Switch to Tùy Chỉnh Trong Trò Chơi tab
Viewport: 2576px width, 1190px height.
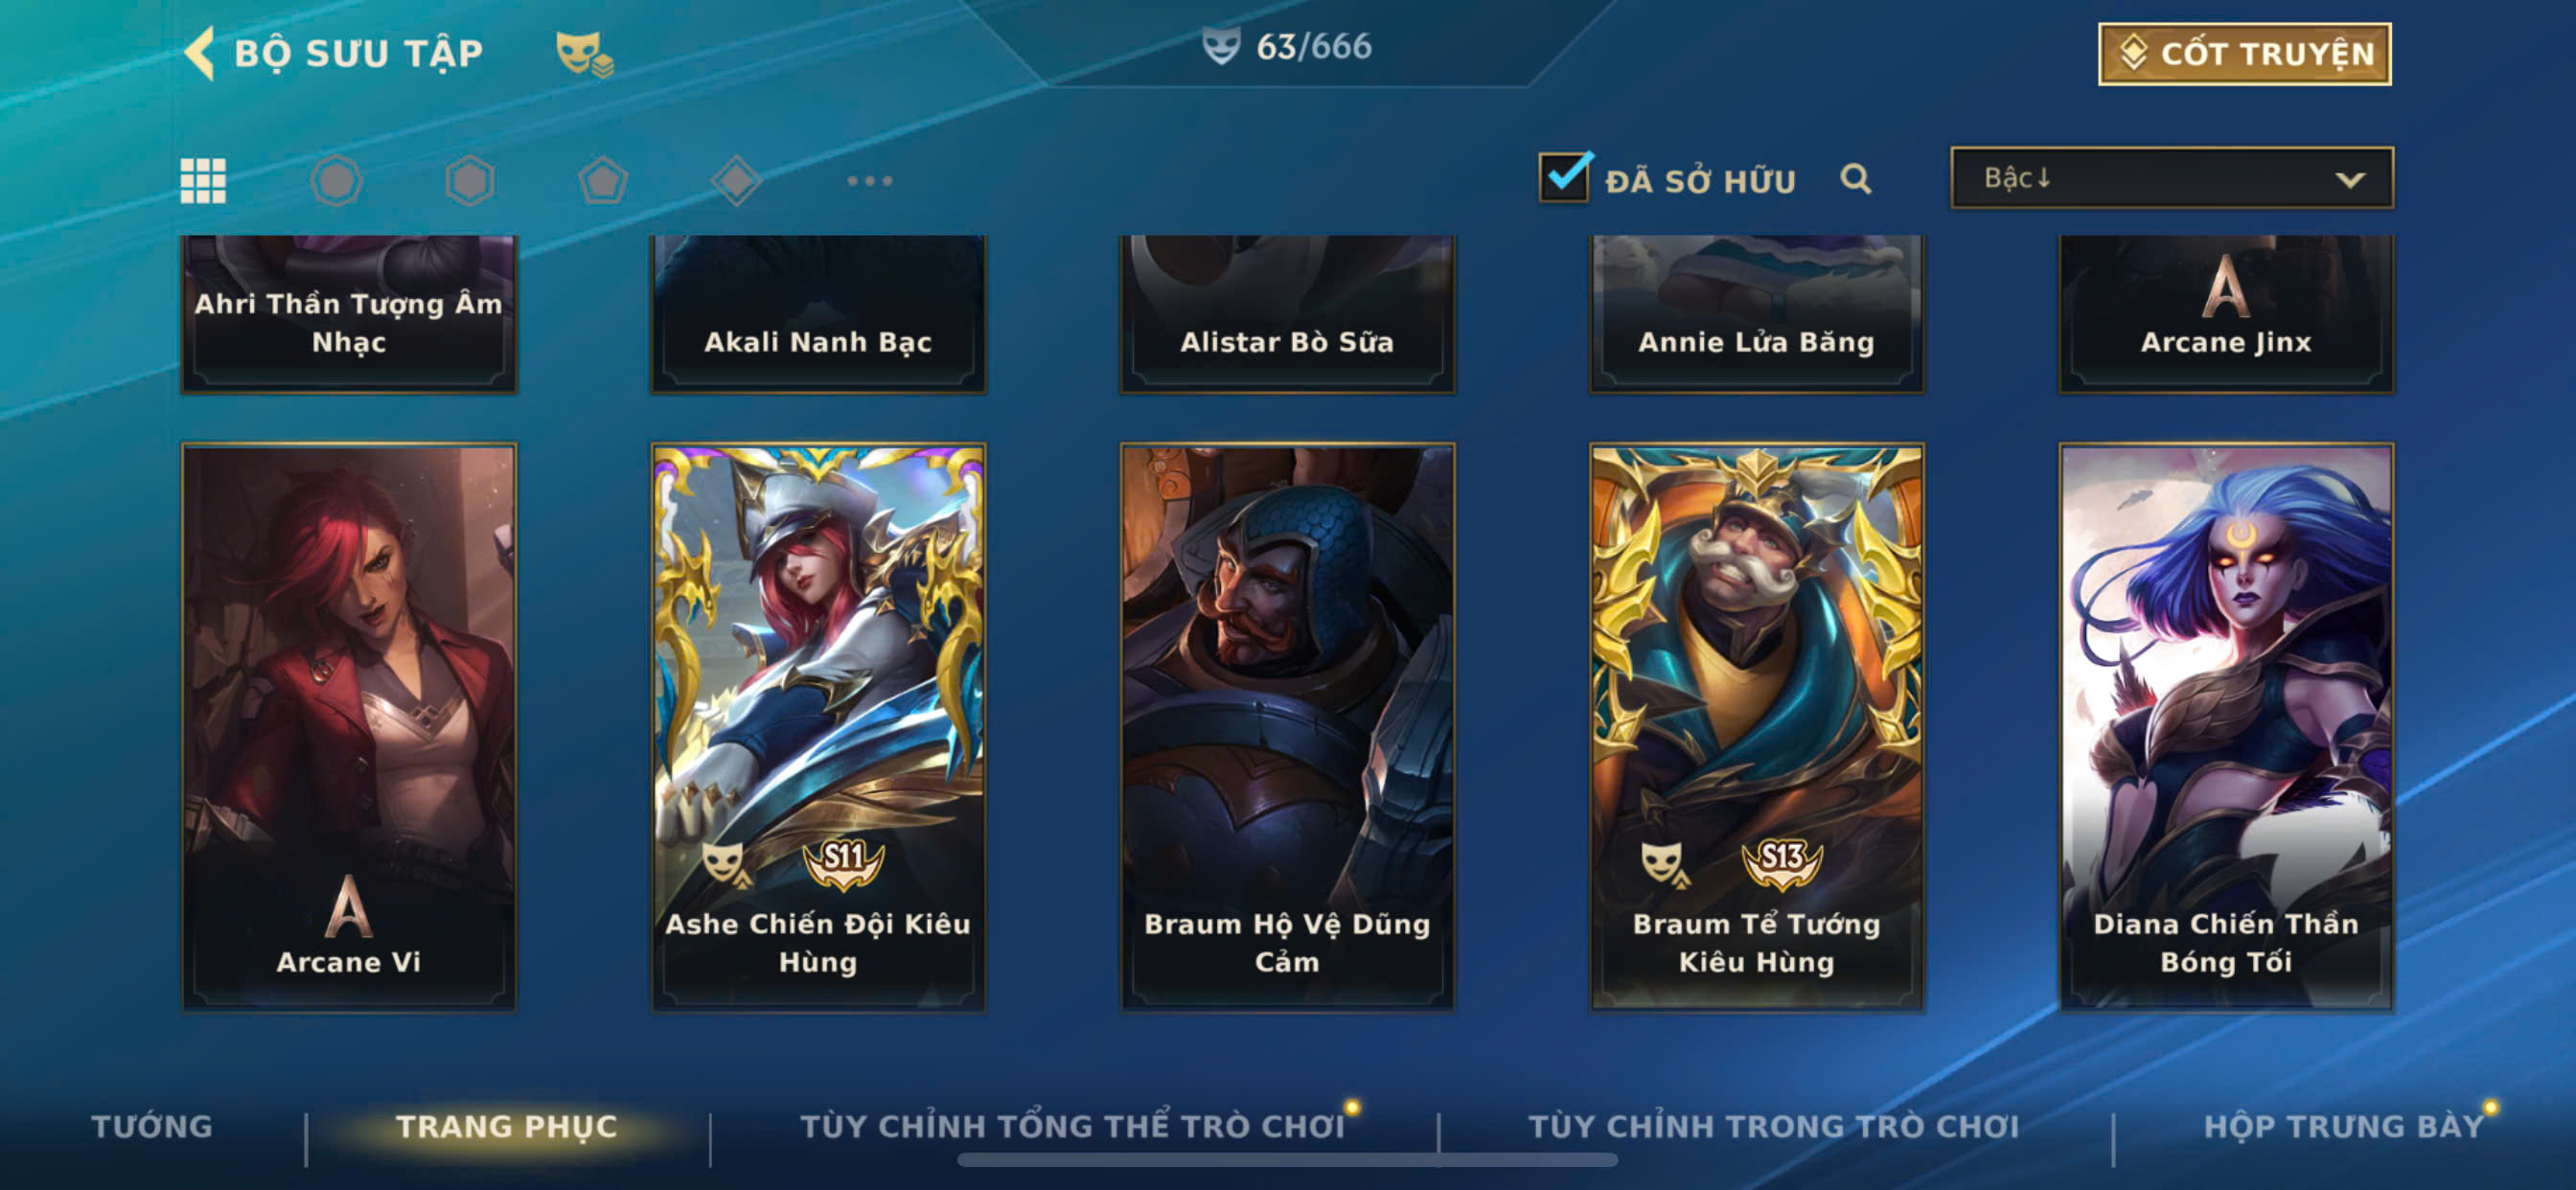[x=1773, y=1126]
